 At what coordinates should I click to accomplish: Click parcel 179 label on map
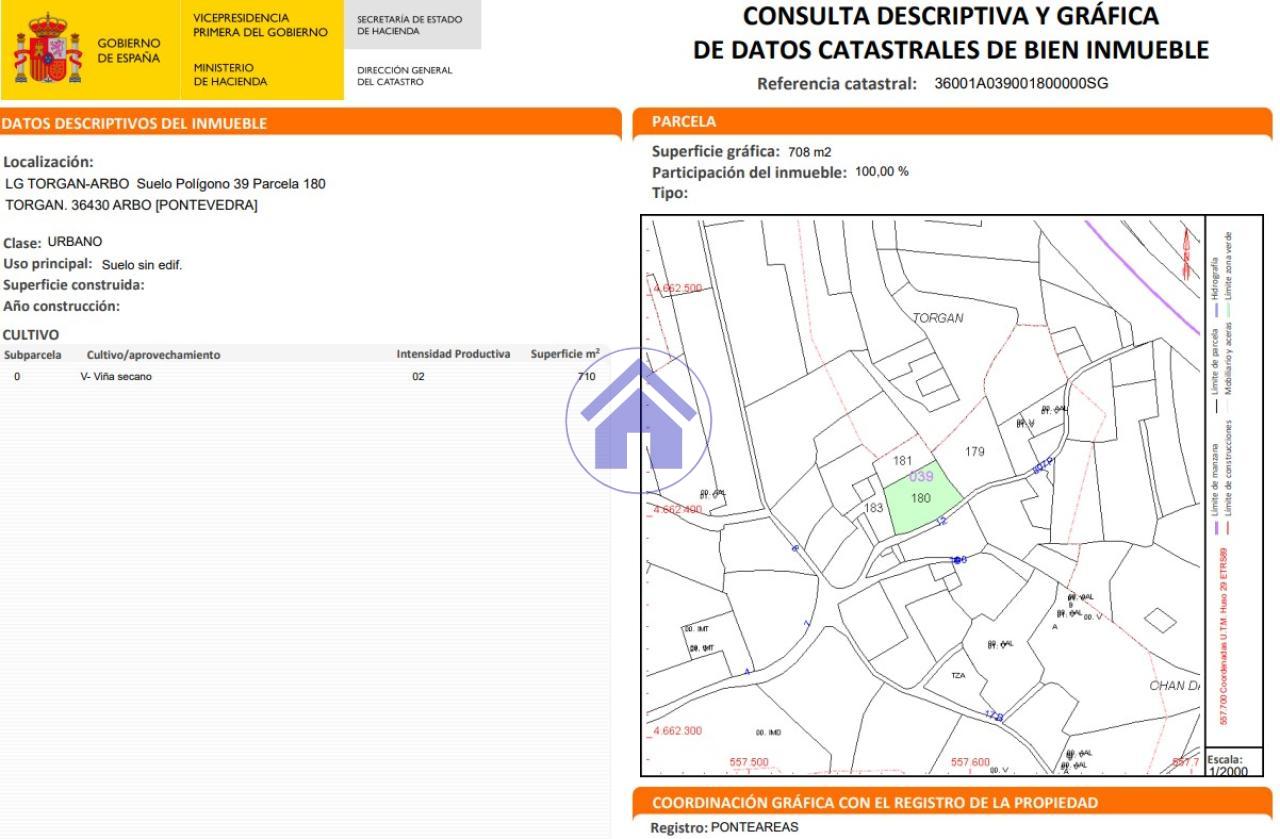[975, 452]
